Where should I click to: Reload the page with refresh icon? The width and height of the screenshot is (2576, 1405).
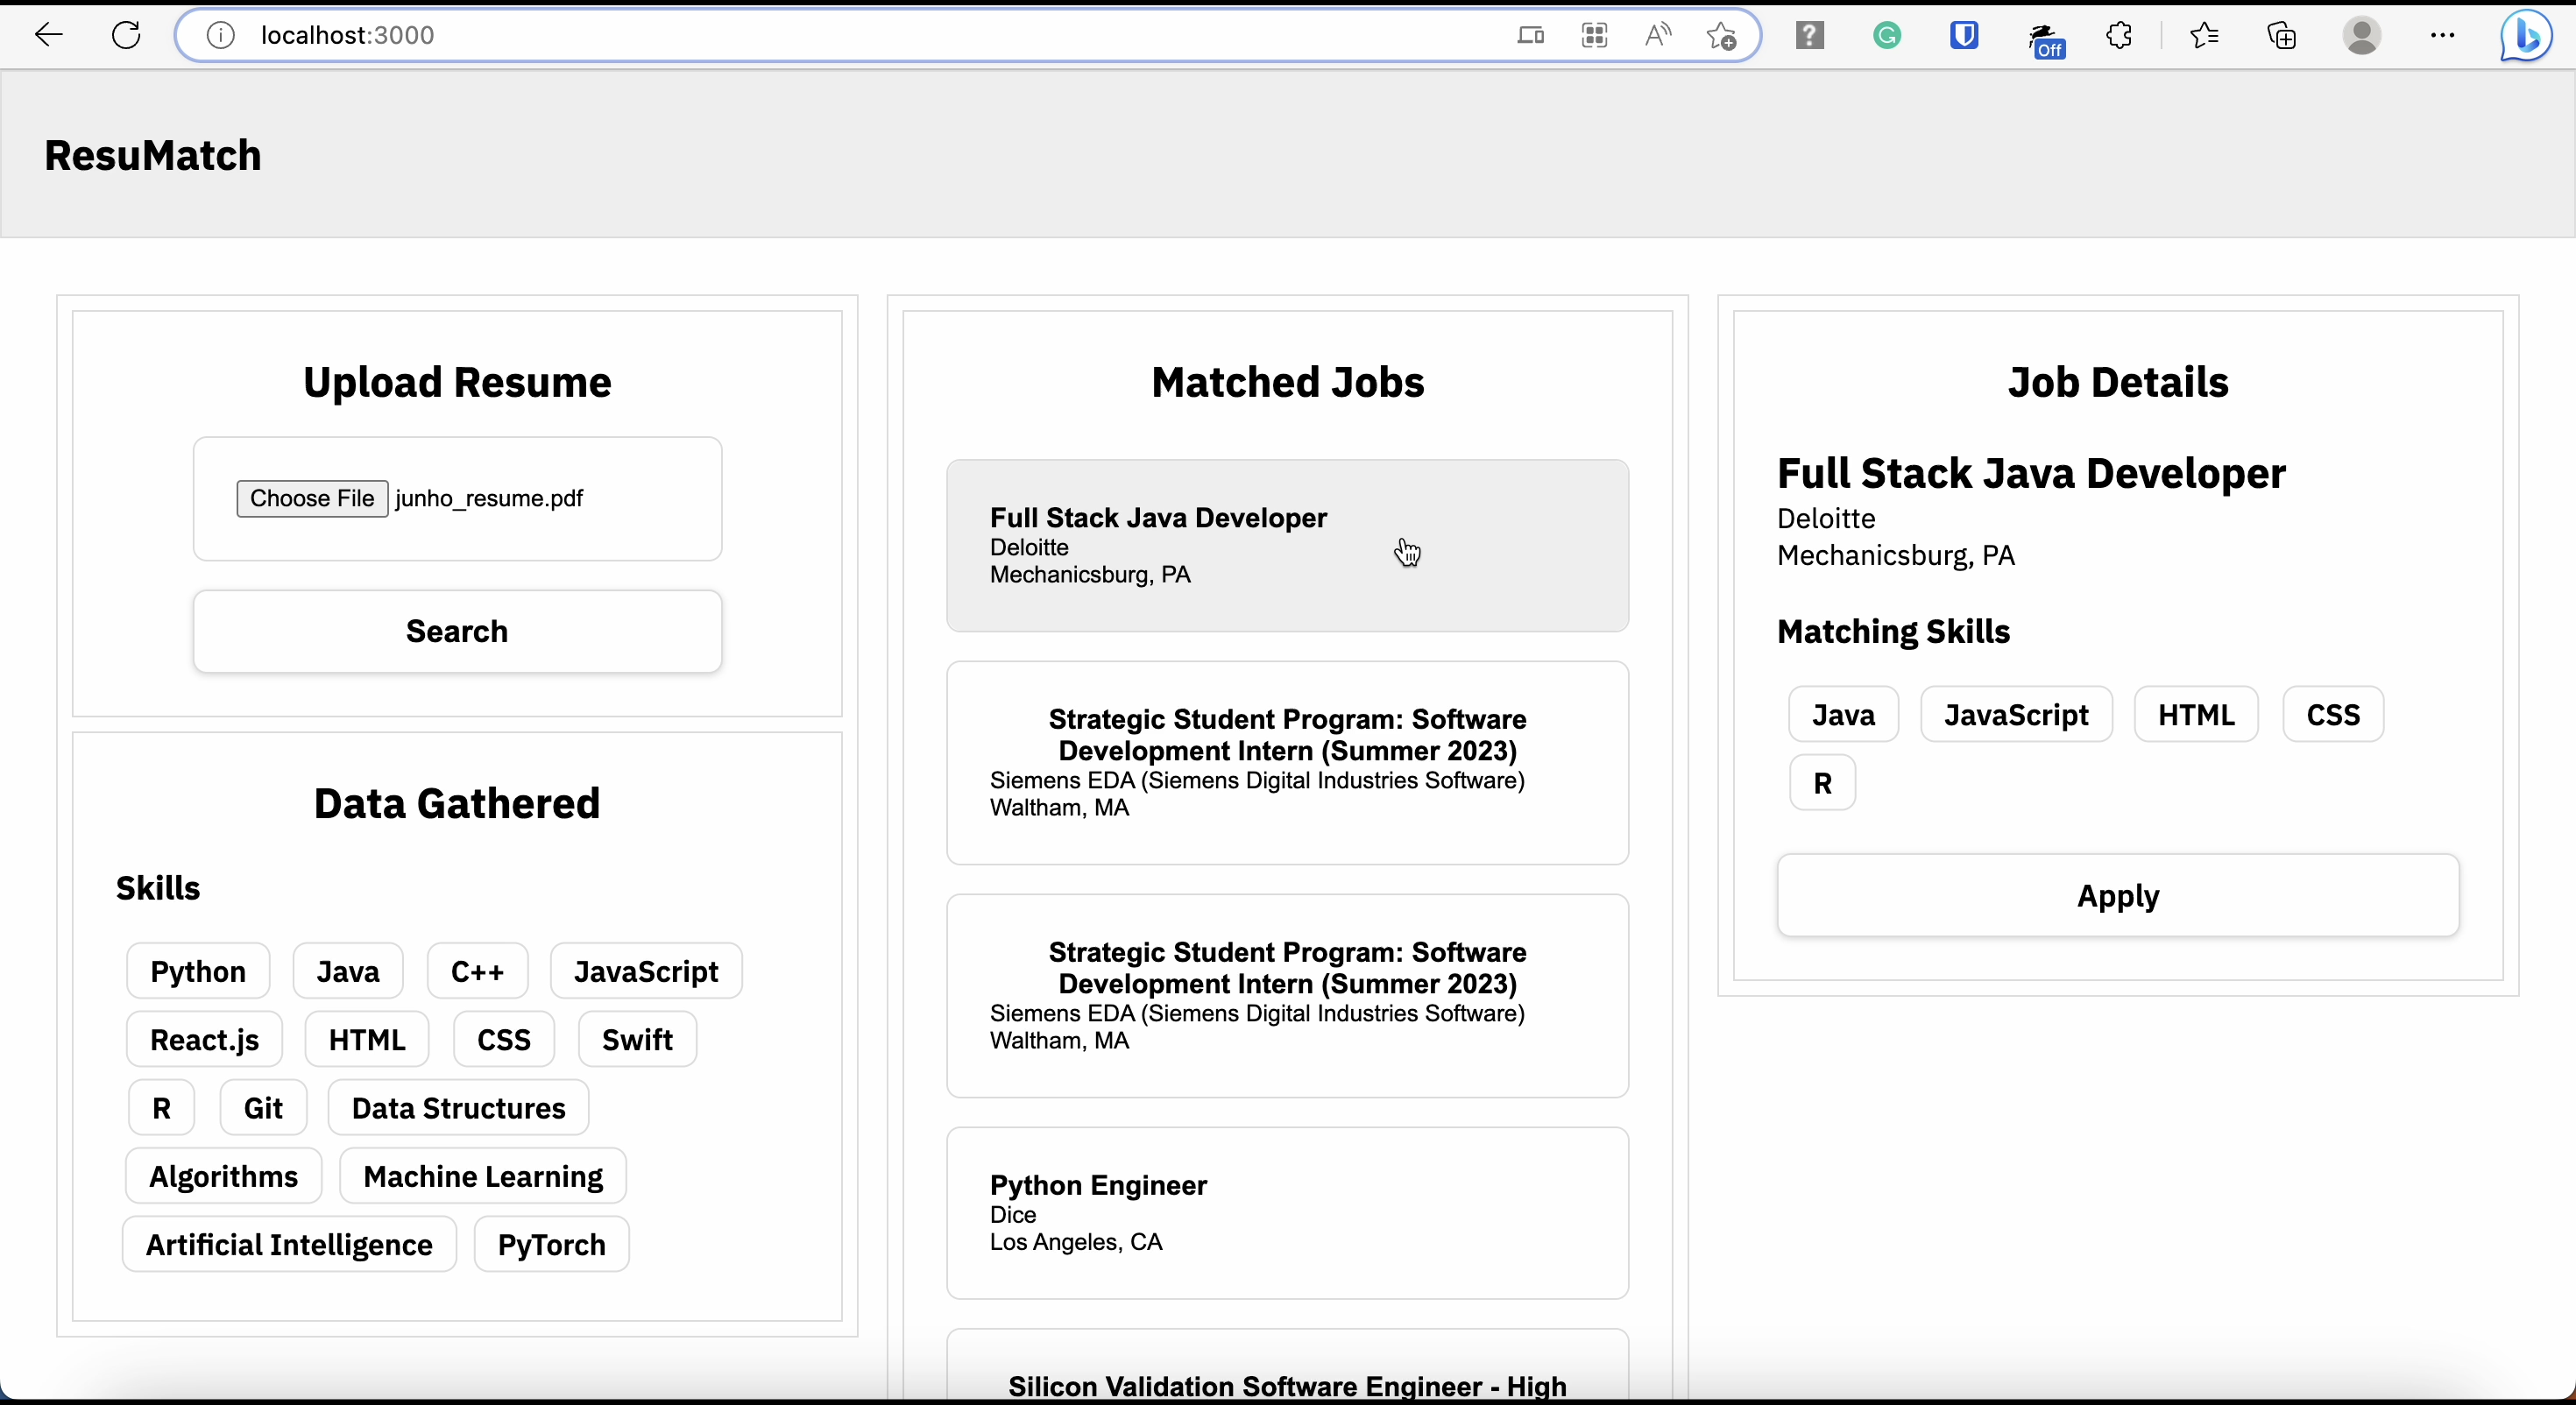point(126,36)
